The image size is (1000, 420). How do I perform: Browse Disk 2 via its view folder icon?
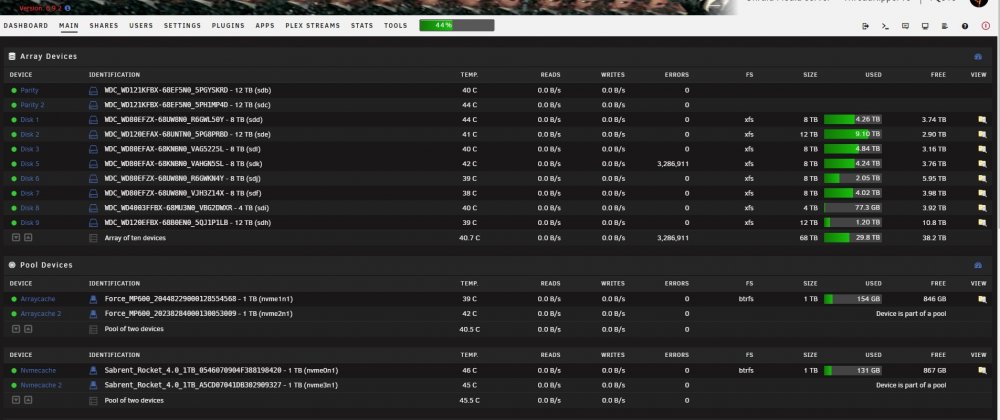coord(982,134)
